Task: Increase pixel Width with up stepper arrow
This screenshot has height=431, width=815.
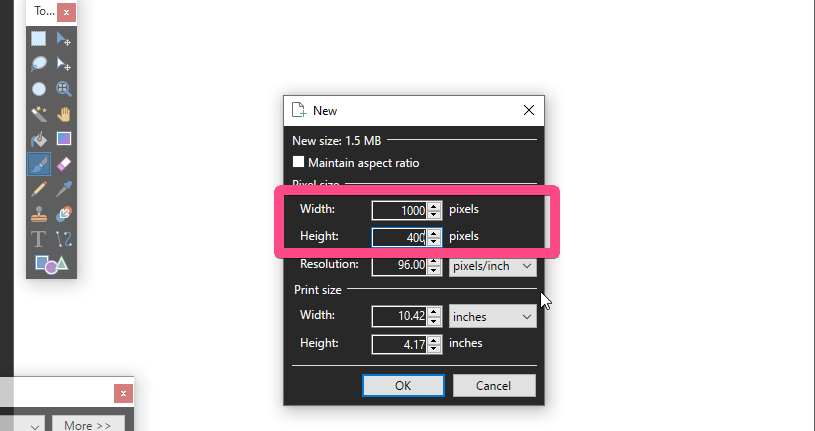Action: [x=434, y=206]
